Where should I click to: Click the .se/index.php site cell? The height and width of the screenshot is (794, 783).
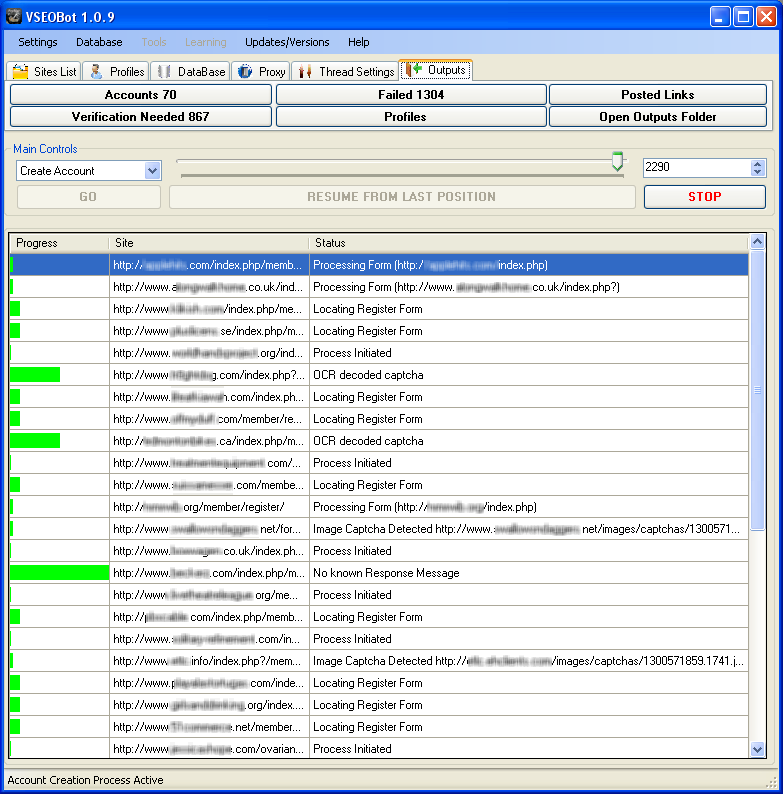coord(209,331)
